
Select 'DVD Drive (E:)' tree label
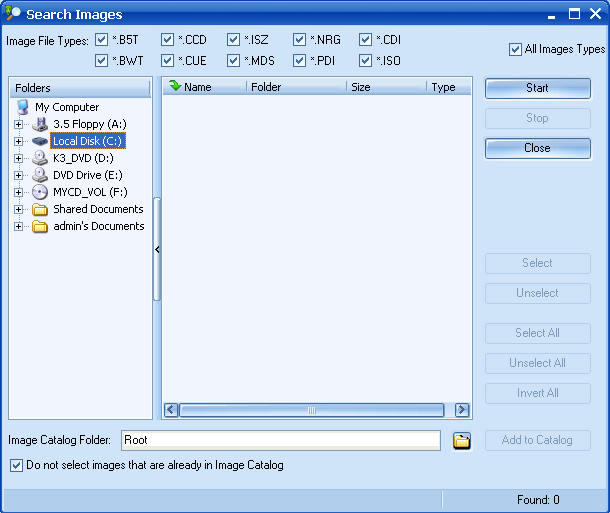pos(88,175)
